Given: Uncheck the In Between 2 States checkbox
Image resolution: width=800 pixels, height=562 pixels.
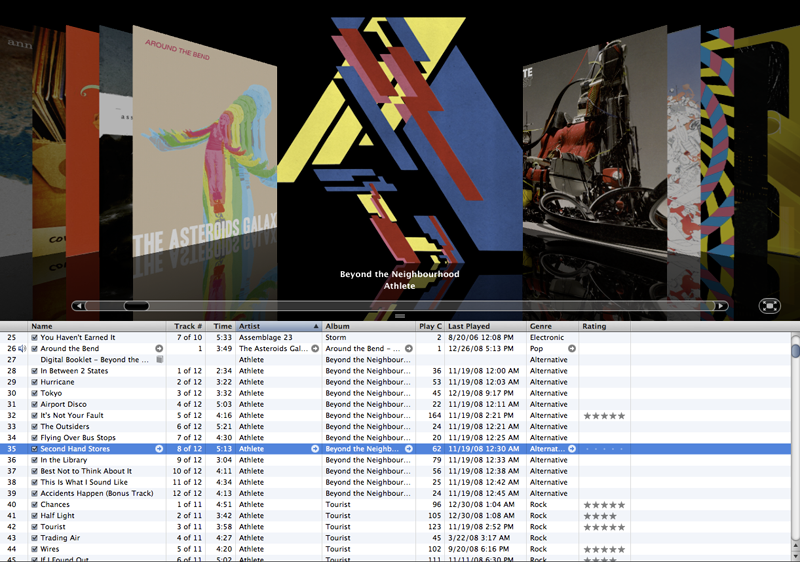Looking at the screenshot, I should click(x=35, y=371).
